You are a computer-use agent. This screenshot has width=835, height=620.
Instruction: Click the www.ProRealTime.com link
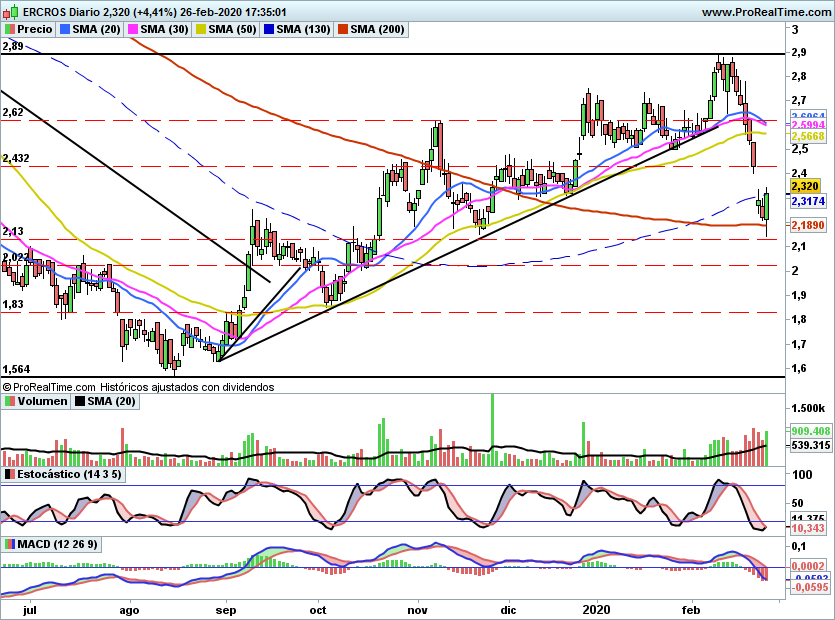[x=766, y=12]
